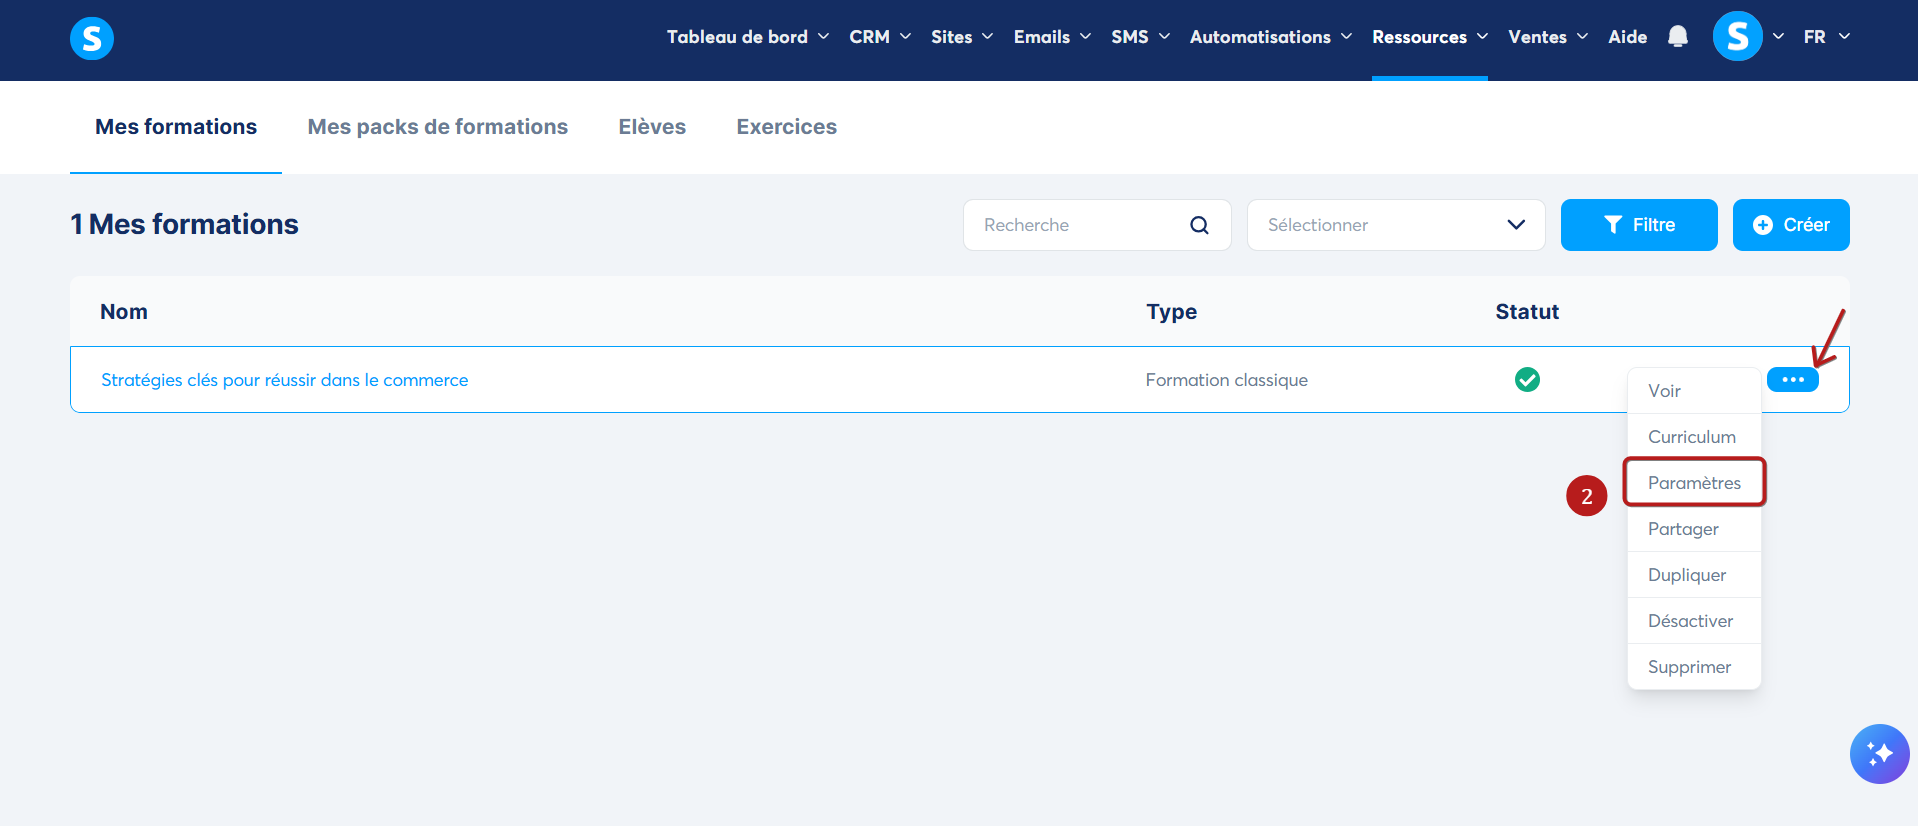Choose Désactiver in the context menu

(1694, 621)
